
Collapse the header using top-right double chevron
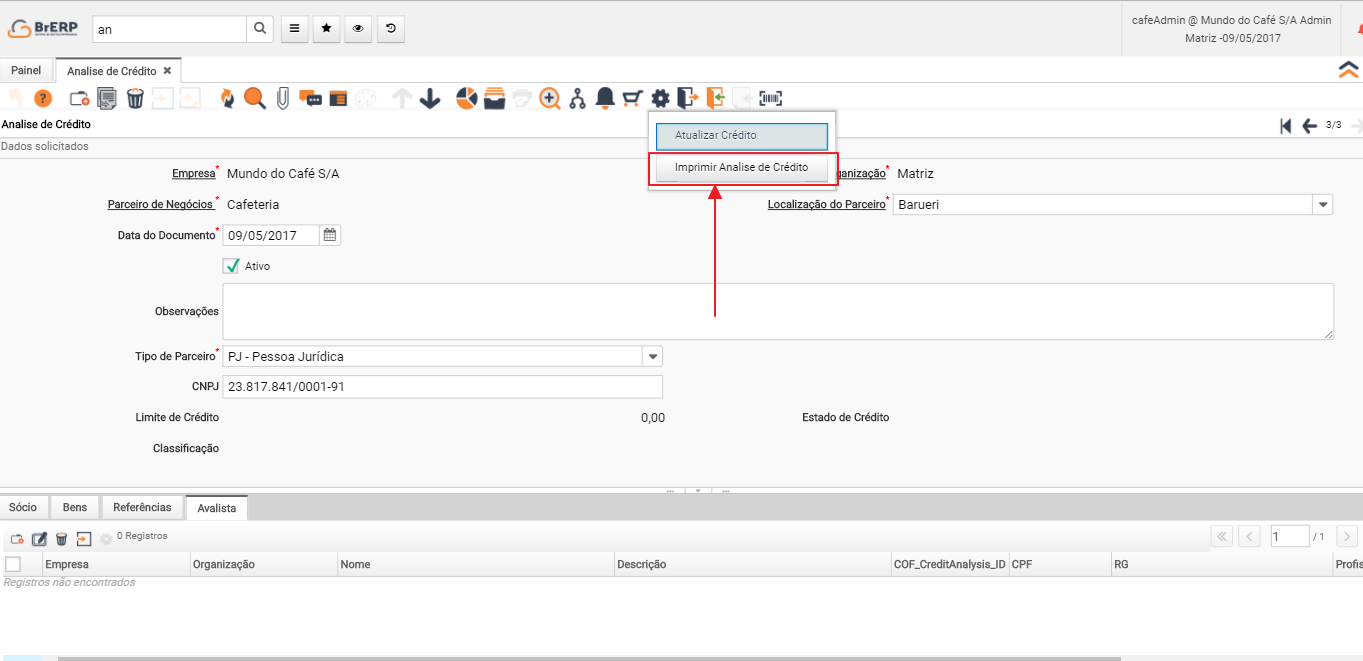(x=1348, y=69)
